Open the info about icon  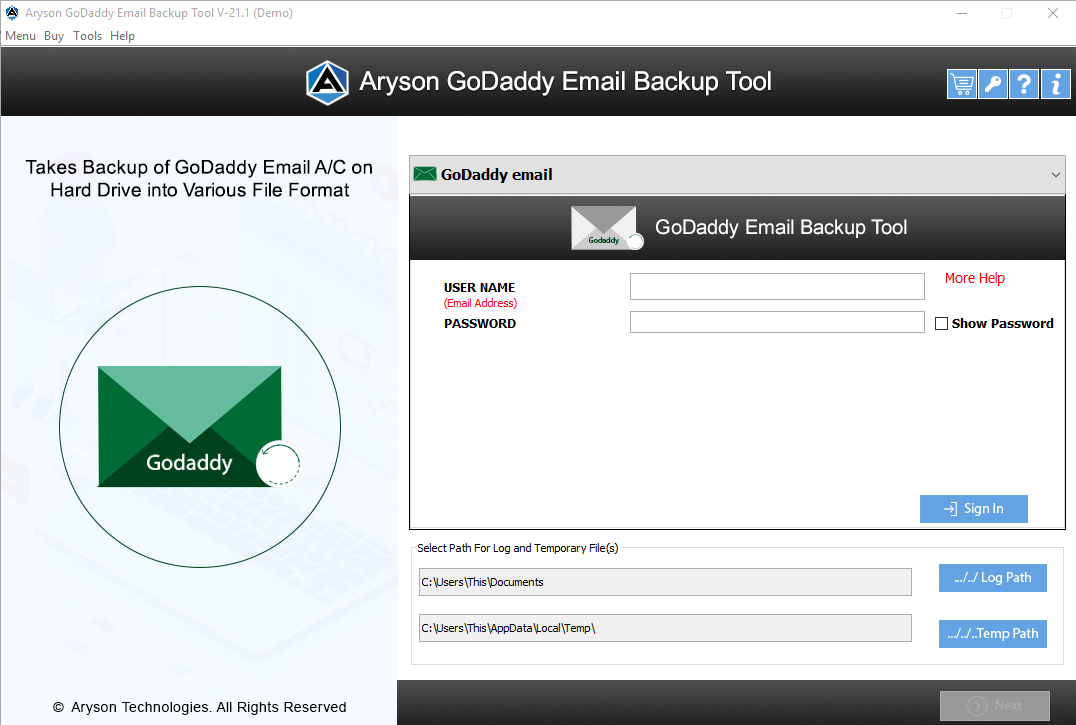tap(1055, 84)
